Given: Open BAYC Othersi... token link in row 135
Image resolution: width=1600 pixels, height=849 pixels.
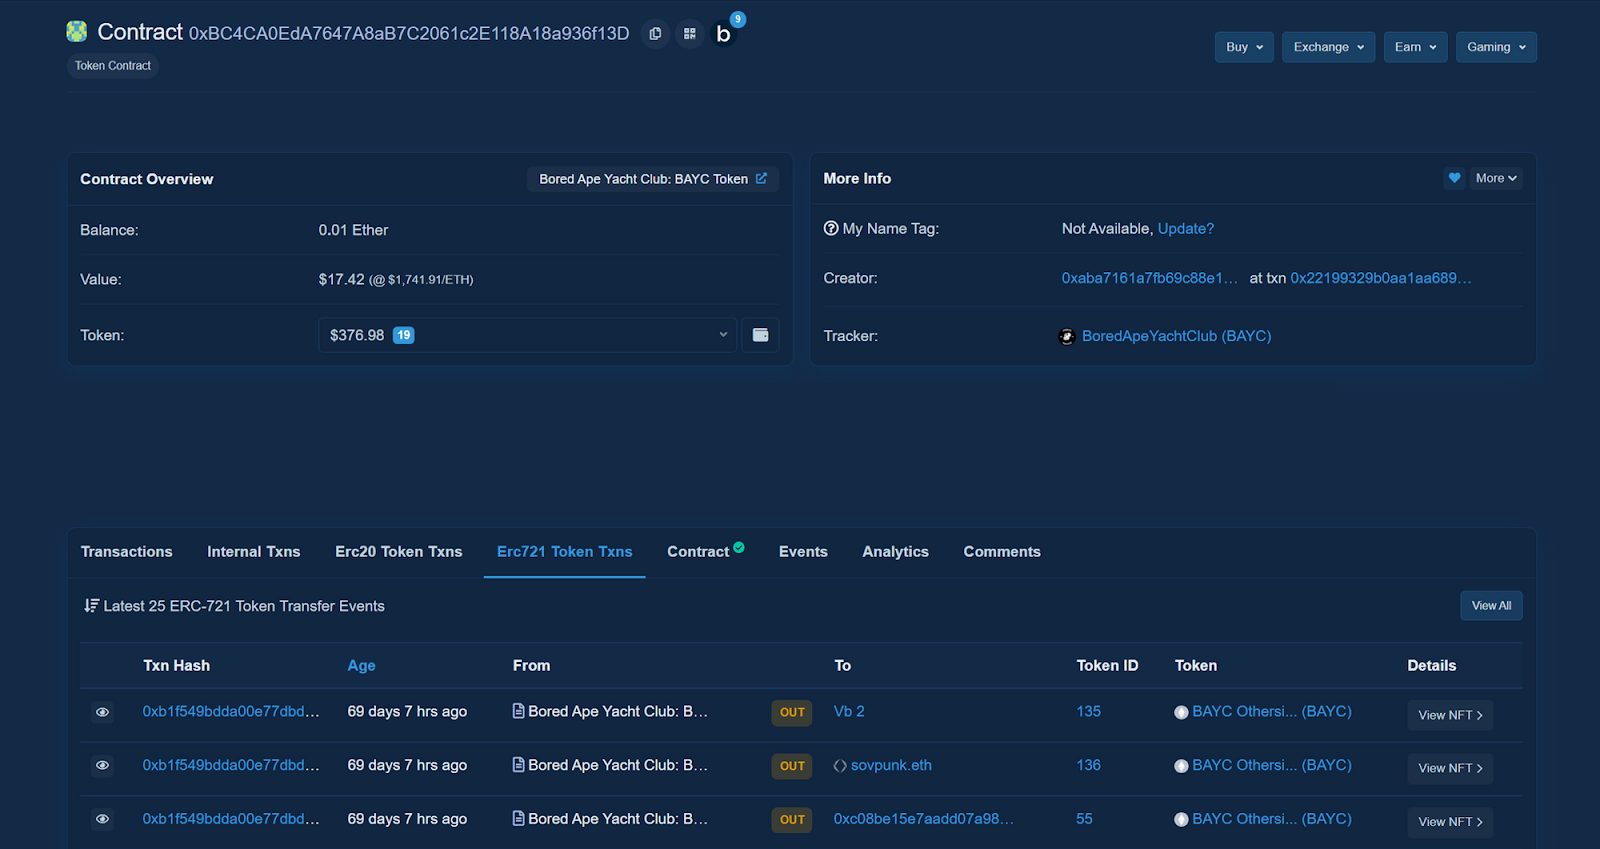Looking at the screenshot, I should click(x=1272, y=712).
